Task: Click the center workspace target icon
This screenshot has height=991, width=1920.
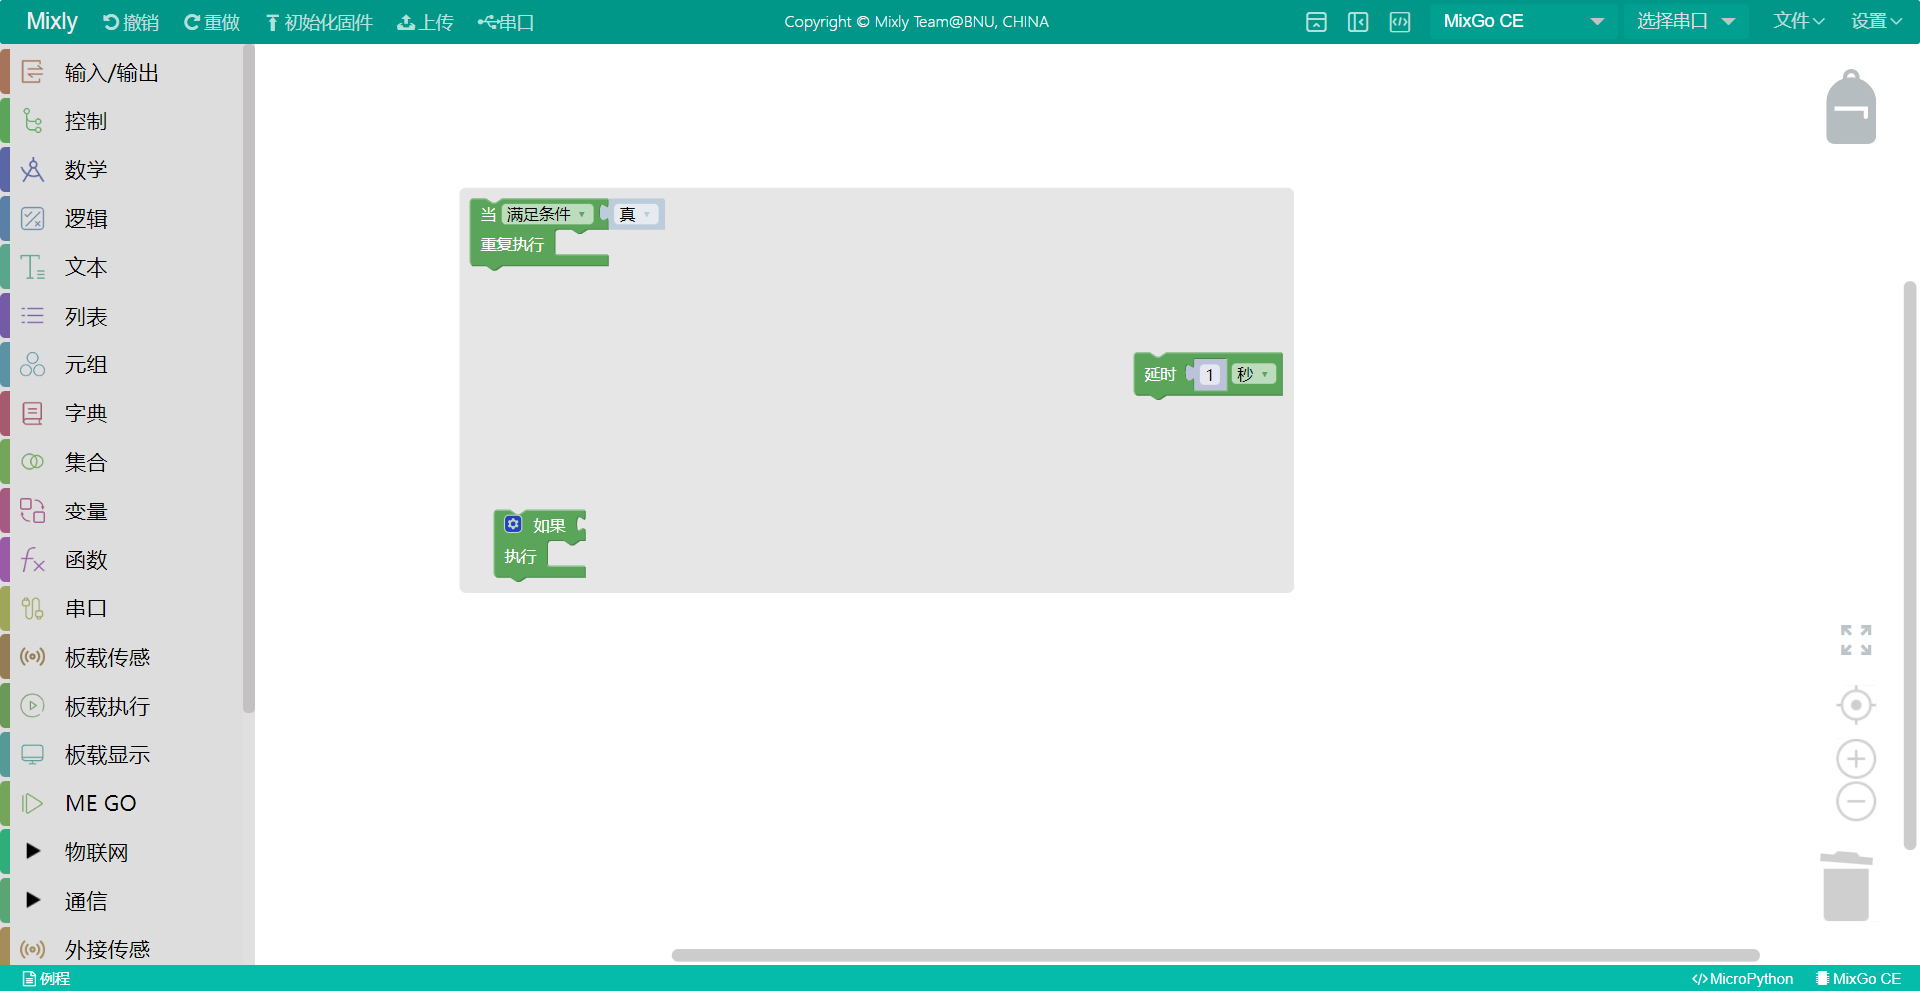Action: point(1856,705)
